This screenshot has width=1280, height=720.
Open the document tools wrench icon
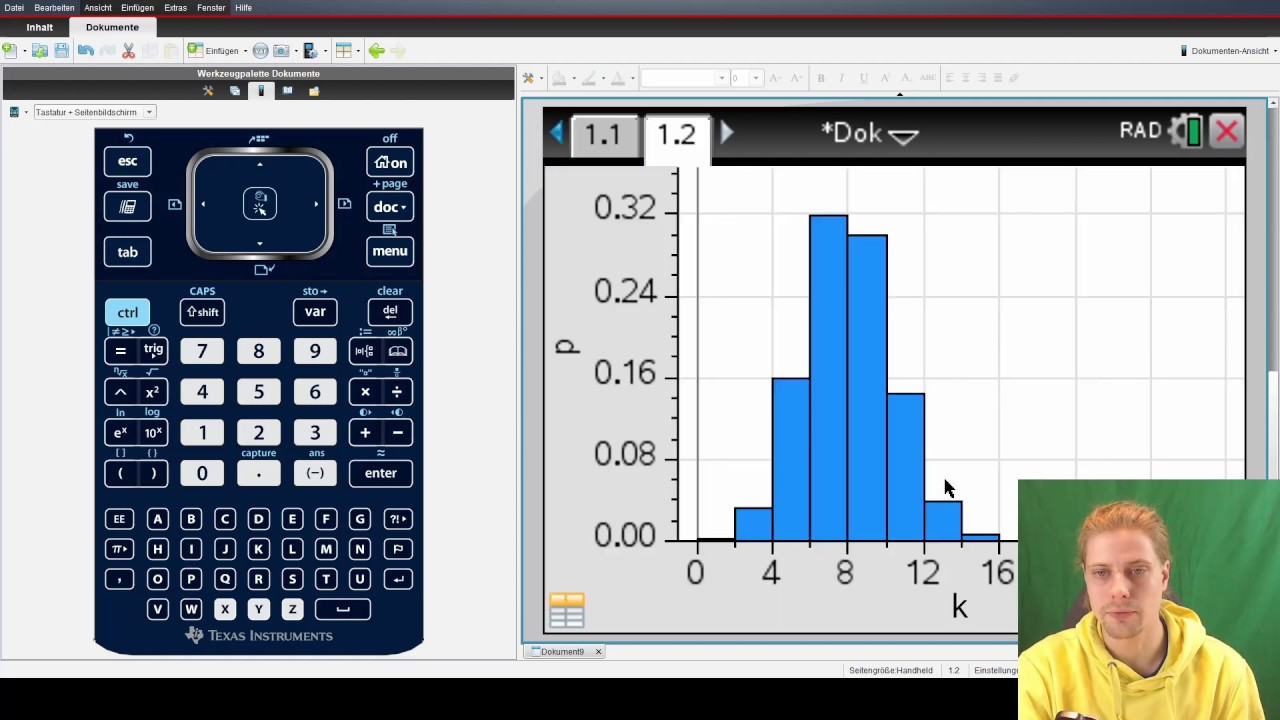click(208, 91)
